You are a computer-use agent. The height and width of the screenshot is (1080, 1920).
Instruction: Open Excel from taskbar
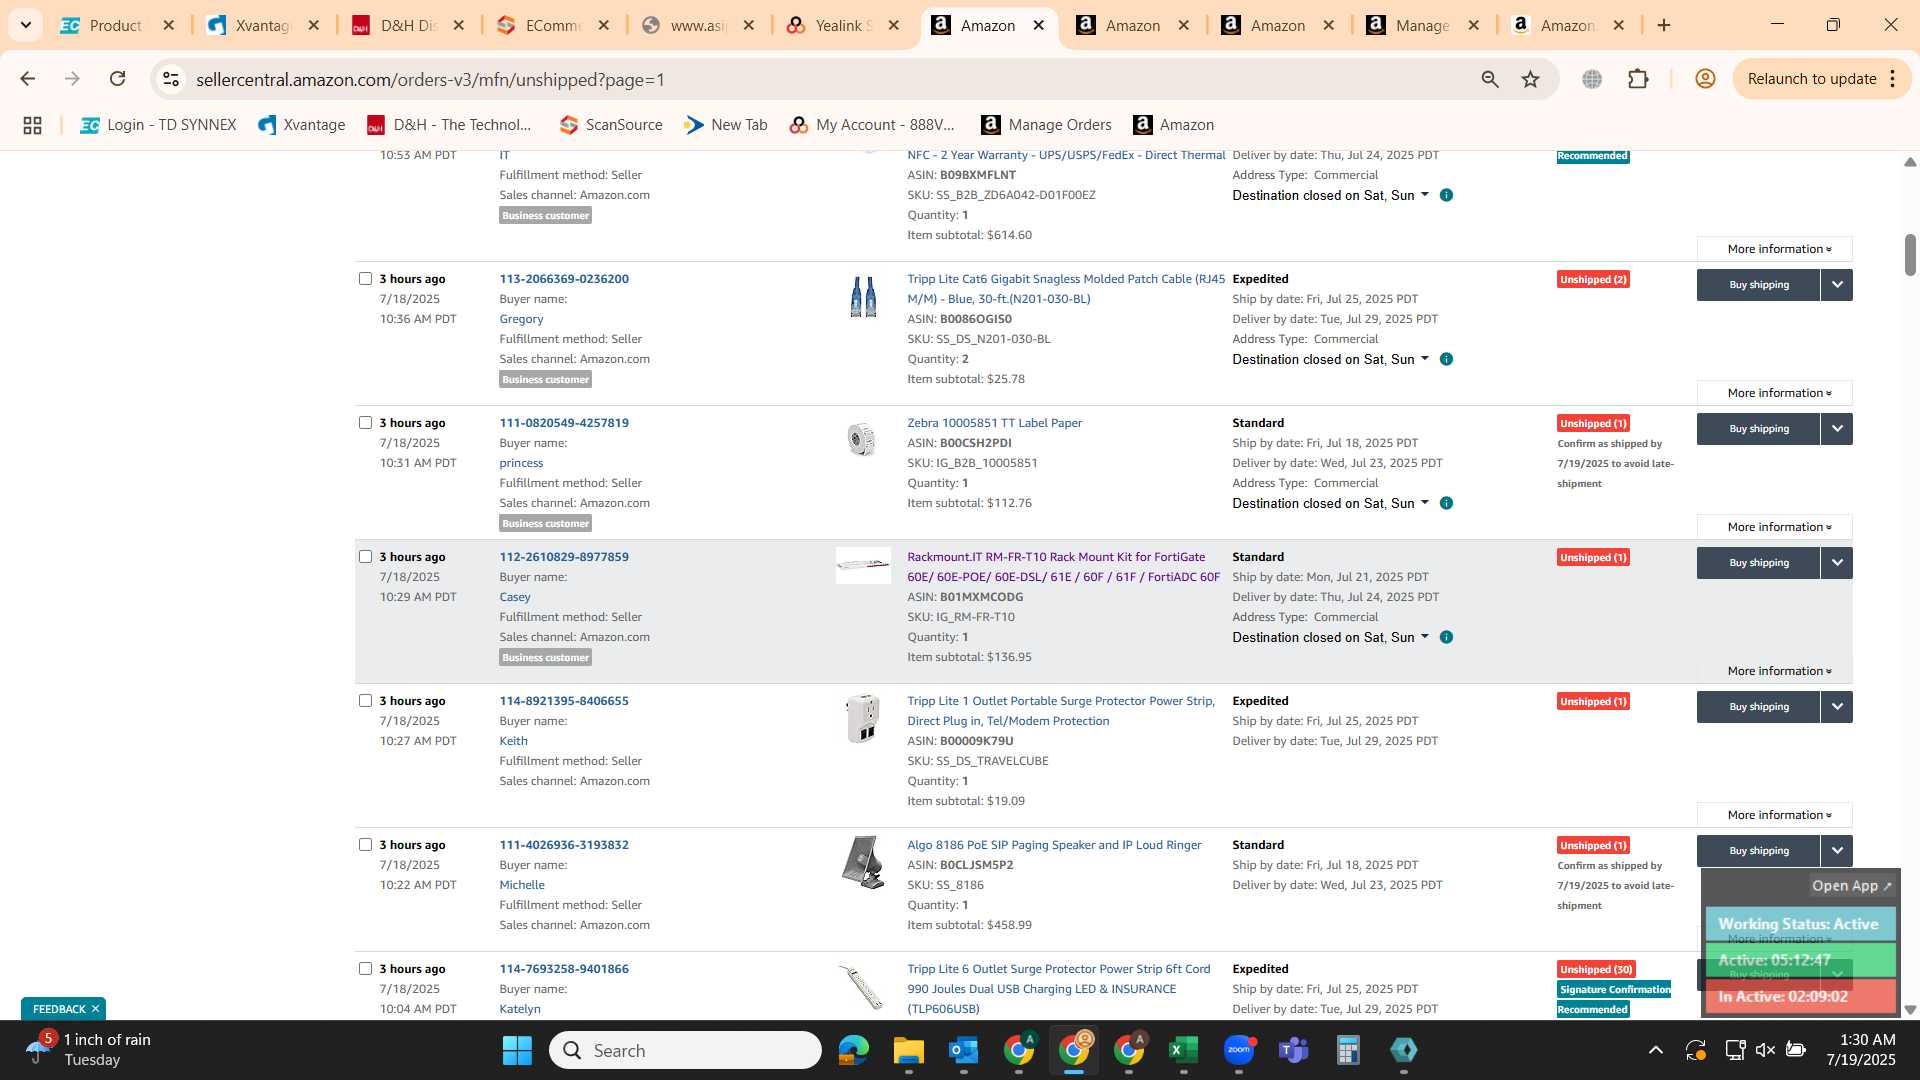pyautogui.click(x=1183, y=1050)
